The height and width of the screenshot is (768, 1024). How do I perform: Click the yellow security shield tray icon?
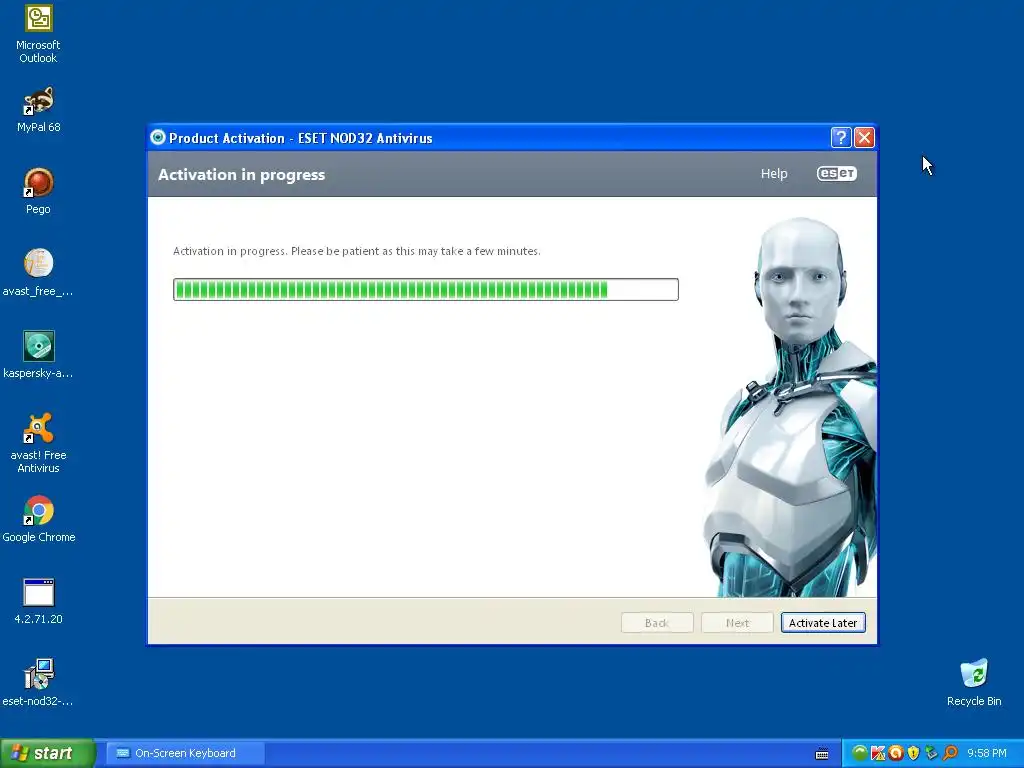tap(914, 753)
